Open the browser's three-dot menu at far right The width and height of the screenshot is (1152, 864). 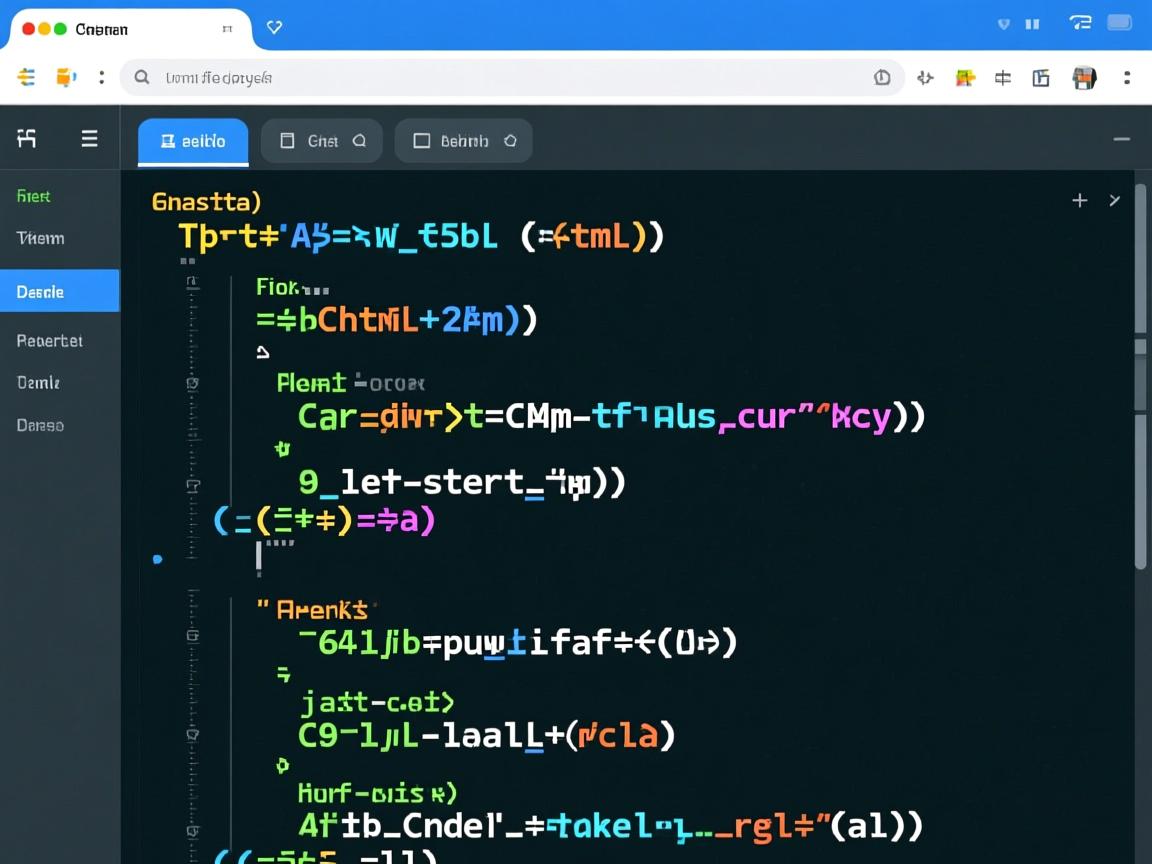[x=1127, y=77]
